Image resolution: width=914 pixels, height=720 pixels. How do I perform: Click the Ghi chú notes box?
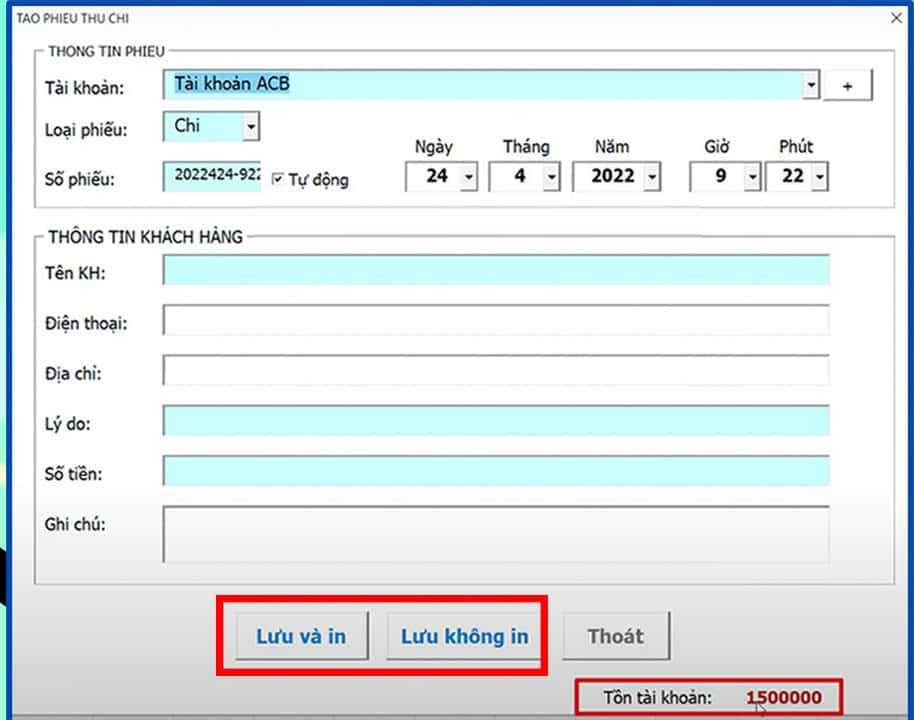496,535
